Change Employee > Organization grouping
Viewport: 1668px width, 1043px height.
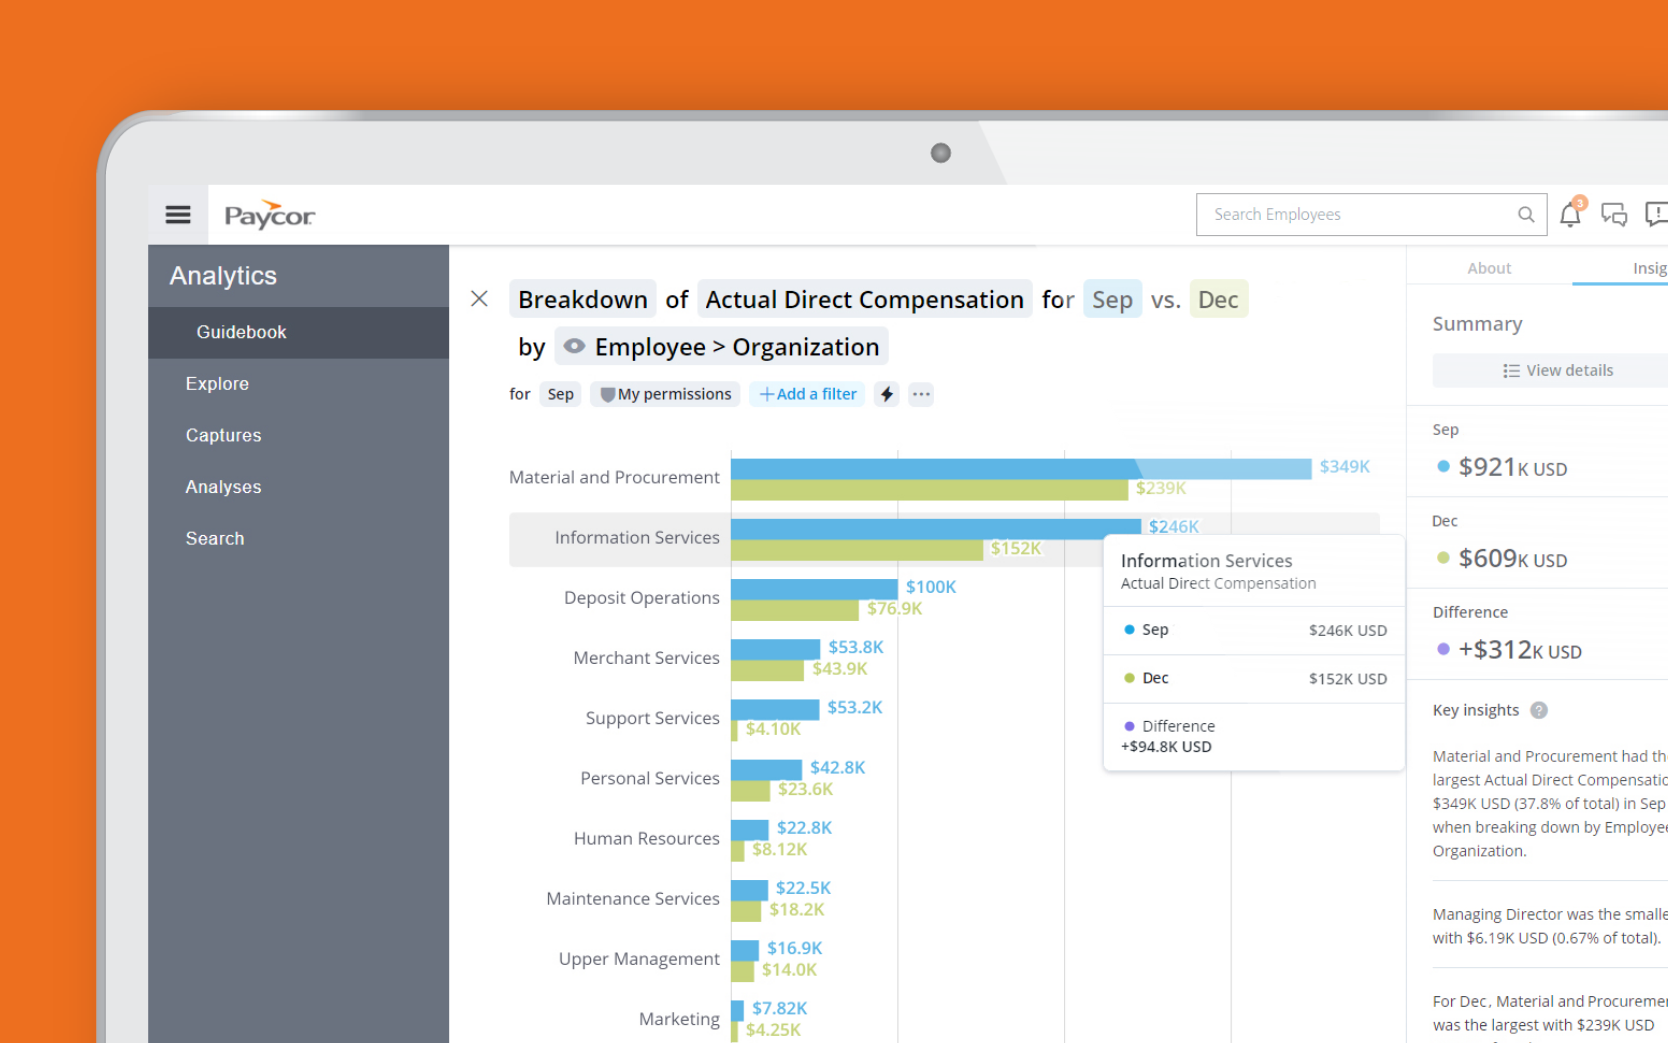pos(721,347)
